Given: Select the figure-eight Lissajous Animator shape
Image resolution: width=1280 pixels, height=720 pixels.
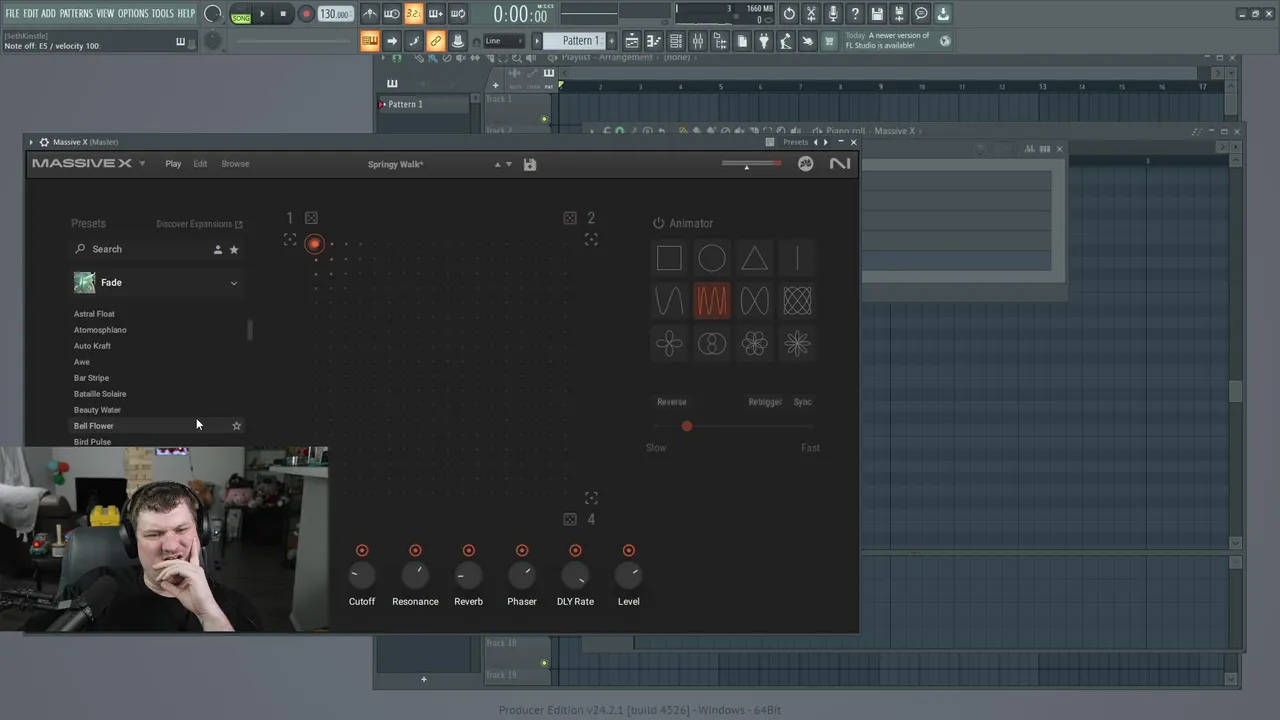Looking at the screenshot, I should pos(755,301).
